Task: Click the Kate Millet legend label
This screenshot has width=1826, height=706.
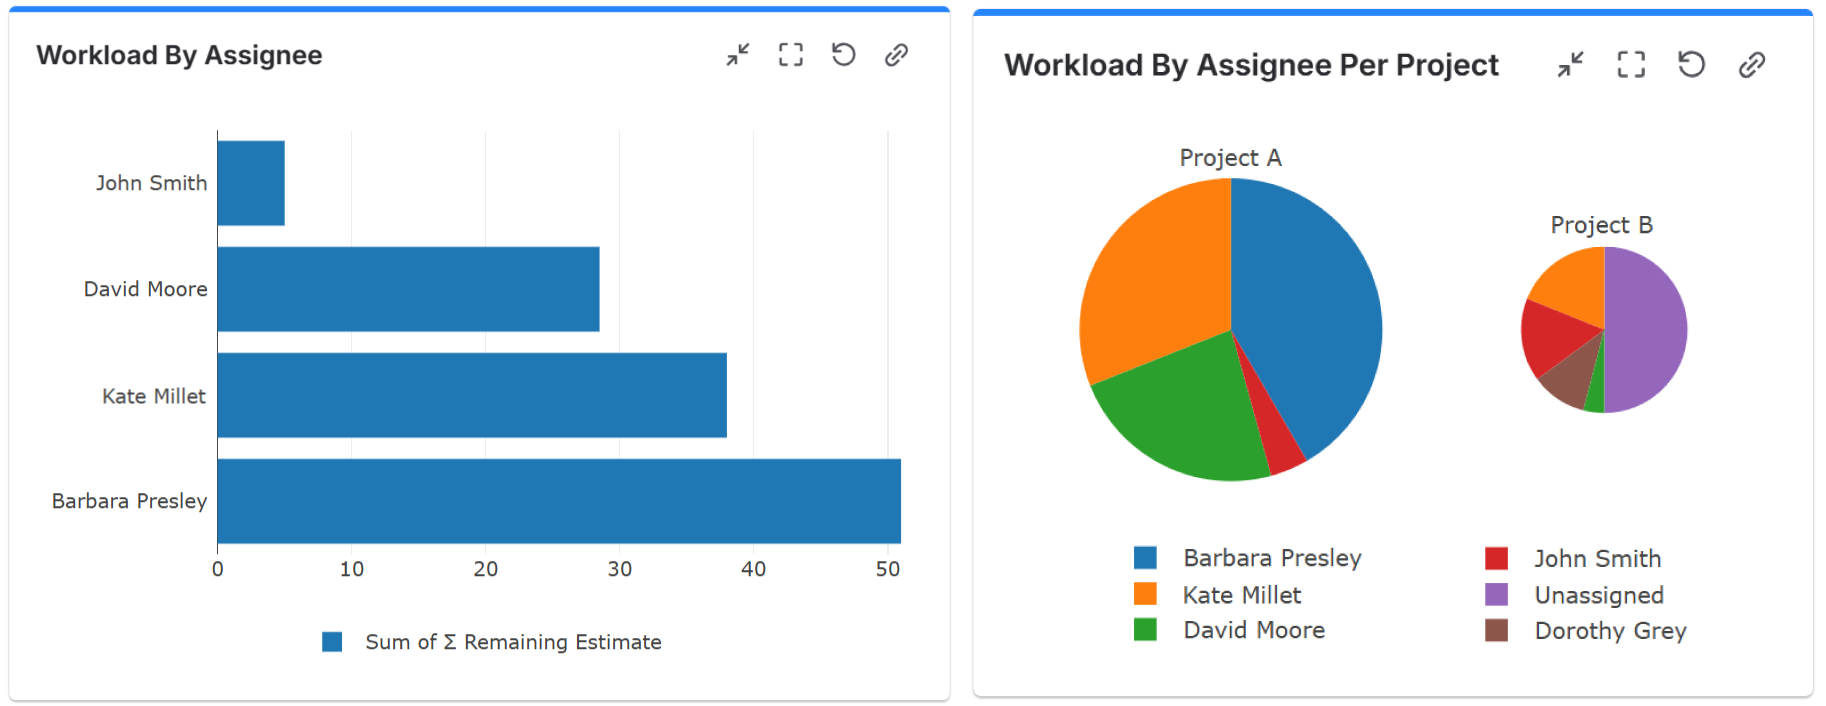Action: 1242,595
